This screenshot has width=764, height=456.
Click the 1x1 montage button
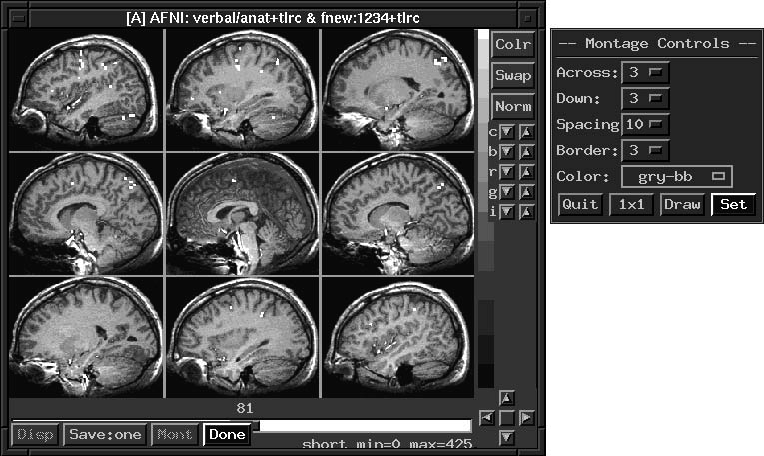pos(631,204)
